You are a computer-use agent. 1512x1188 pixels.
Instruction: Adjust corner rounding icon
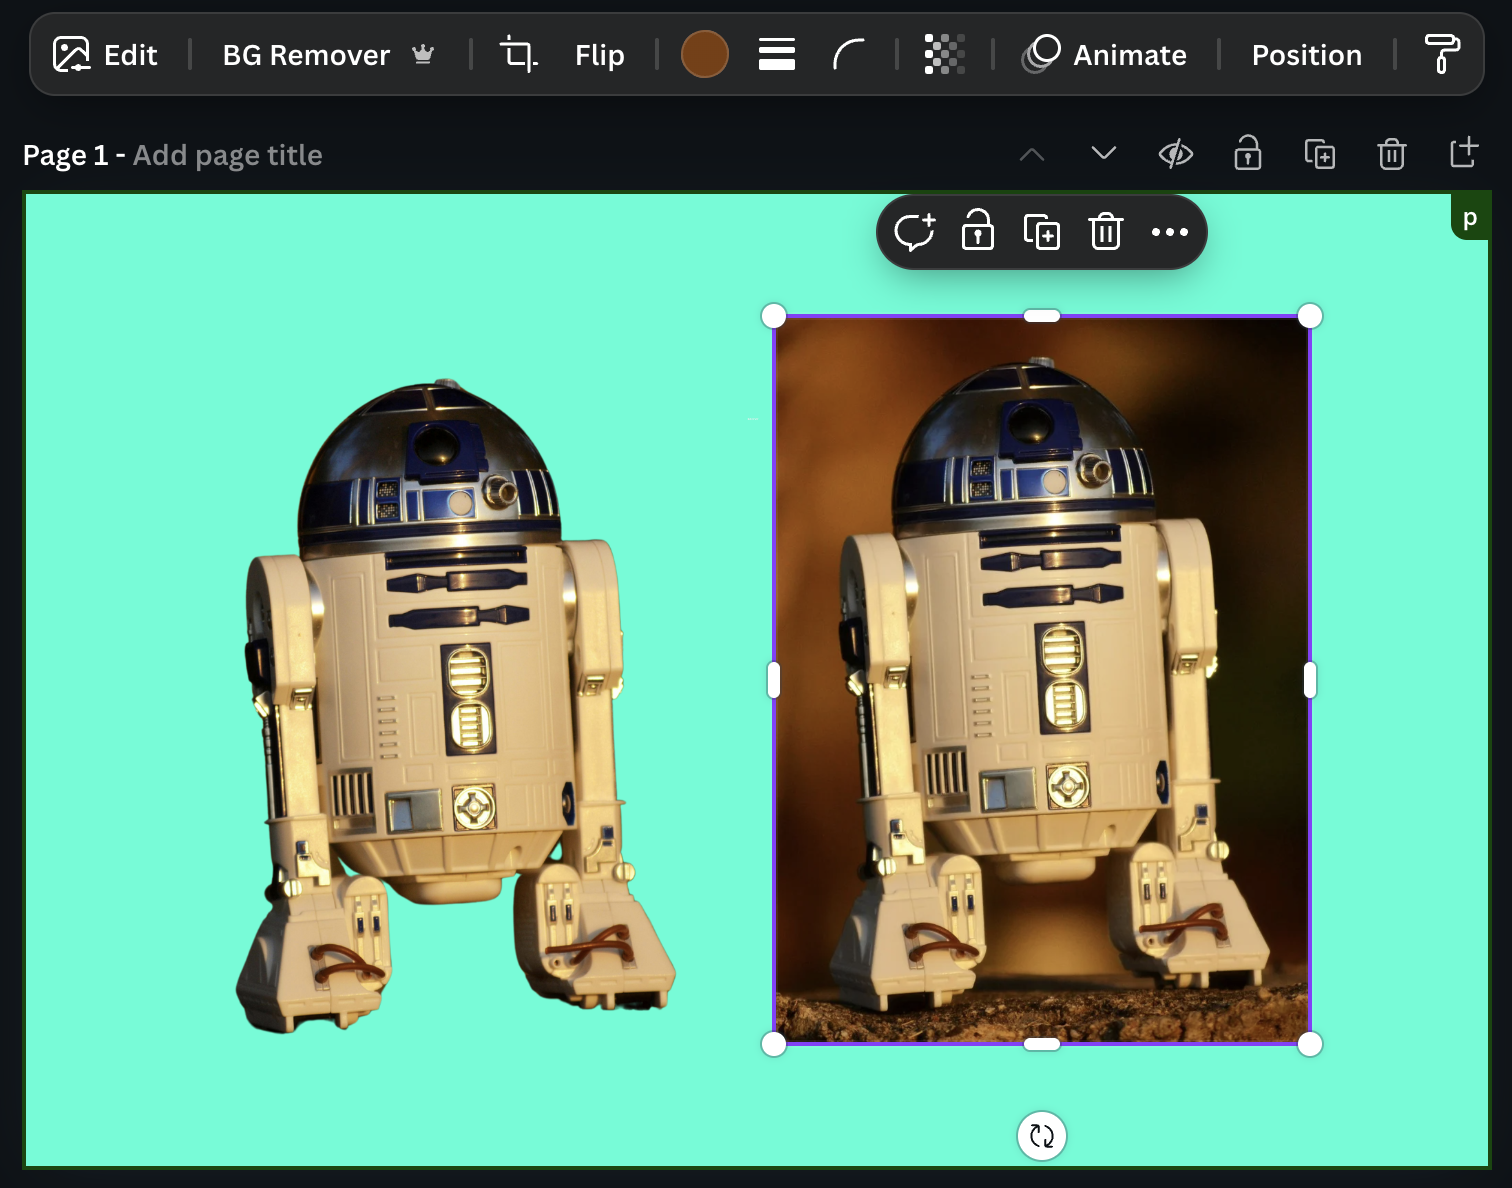pyautogui.click(x=848, y=54)
